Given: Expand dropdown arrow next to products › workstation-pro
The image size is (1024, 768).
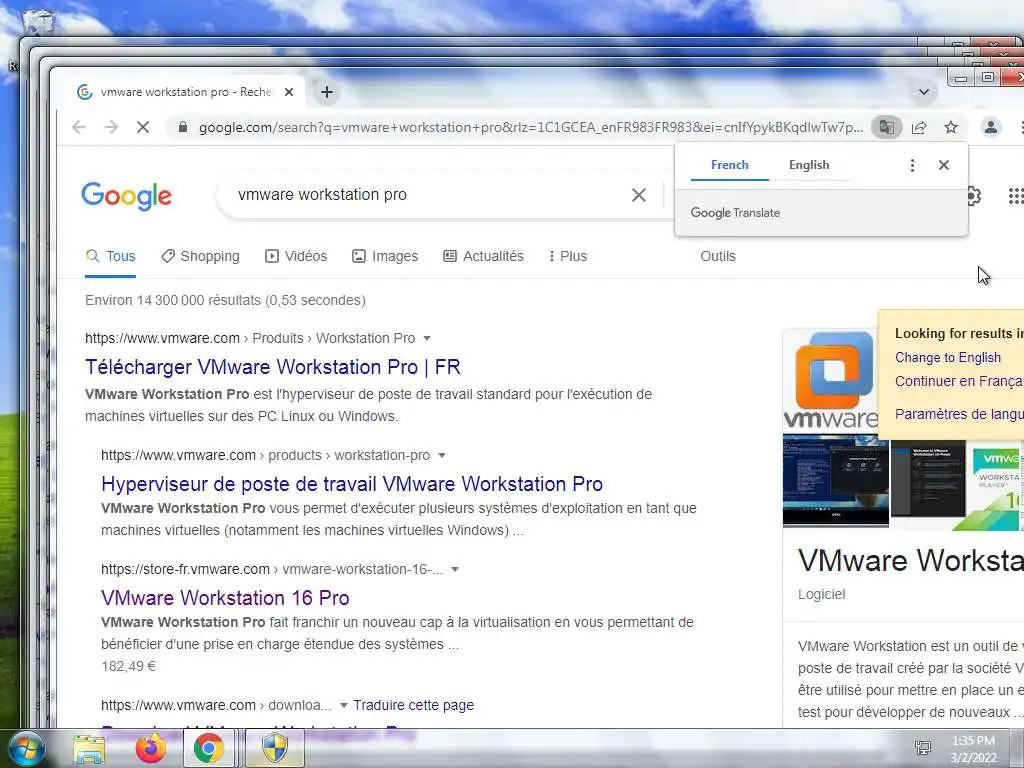Looking at the screenshot, I should click(442, 455).
